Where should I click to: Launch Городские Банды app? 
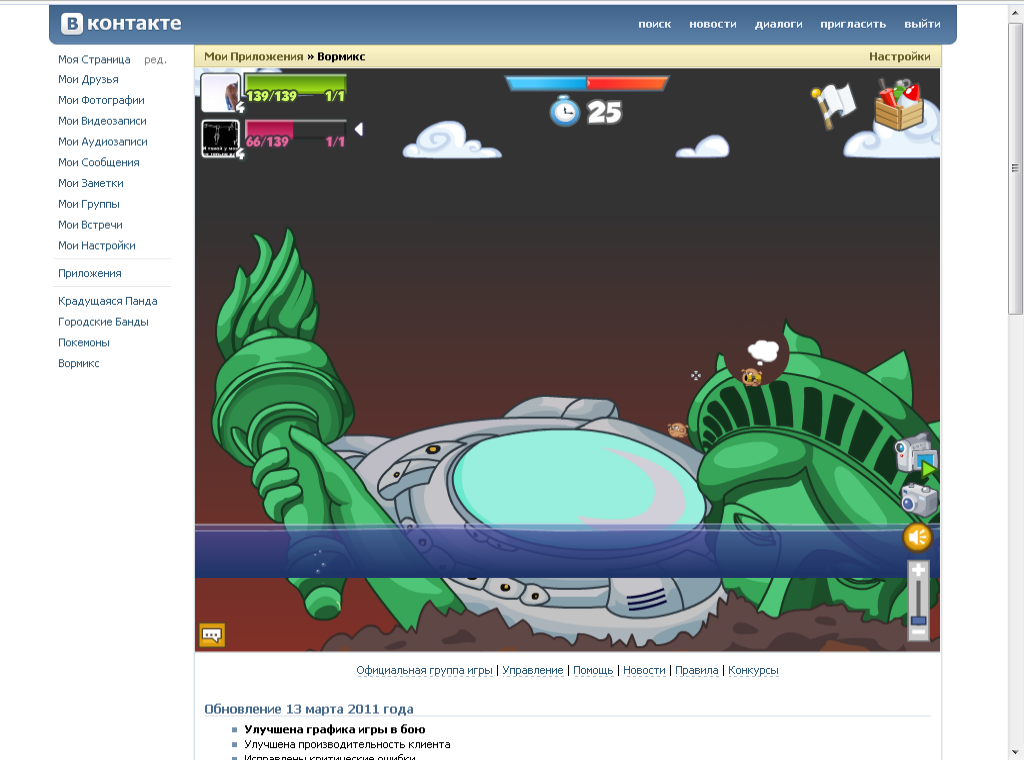pyautogui.click(x=103, y=322)
